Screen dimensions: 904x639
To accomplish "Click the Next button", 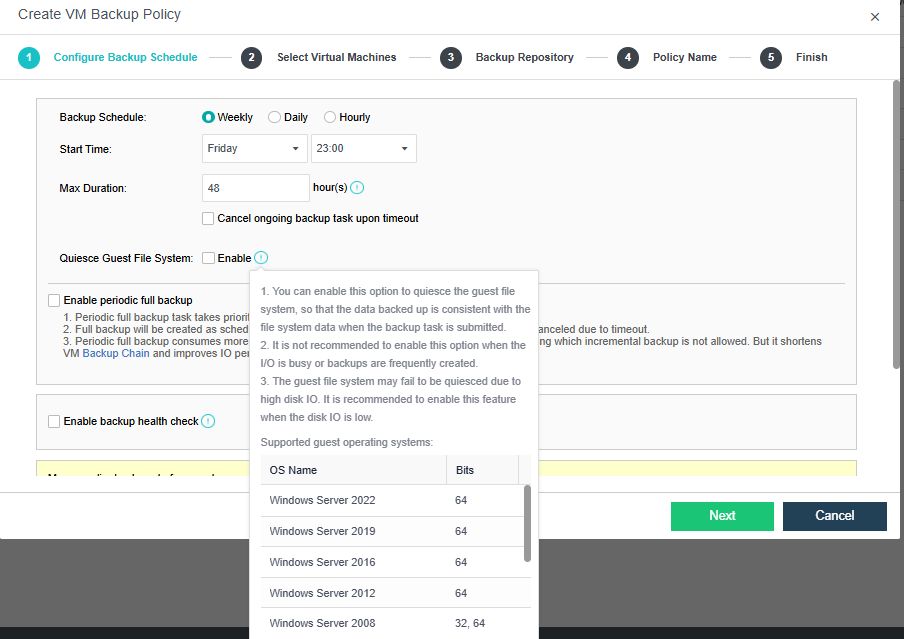I will pyautogui.click(x=722, y=516).
